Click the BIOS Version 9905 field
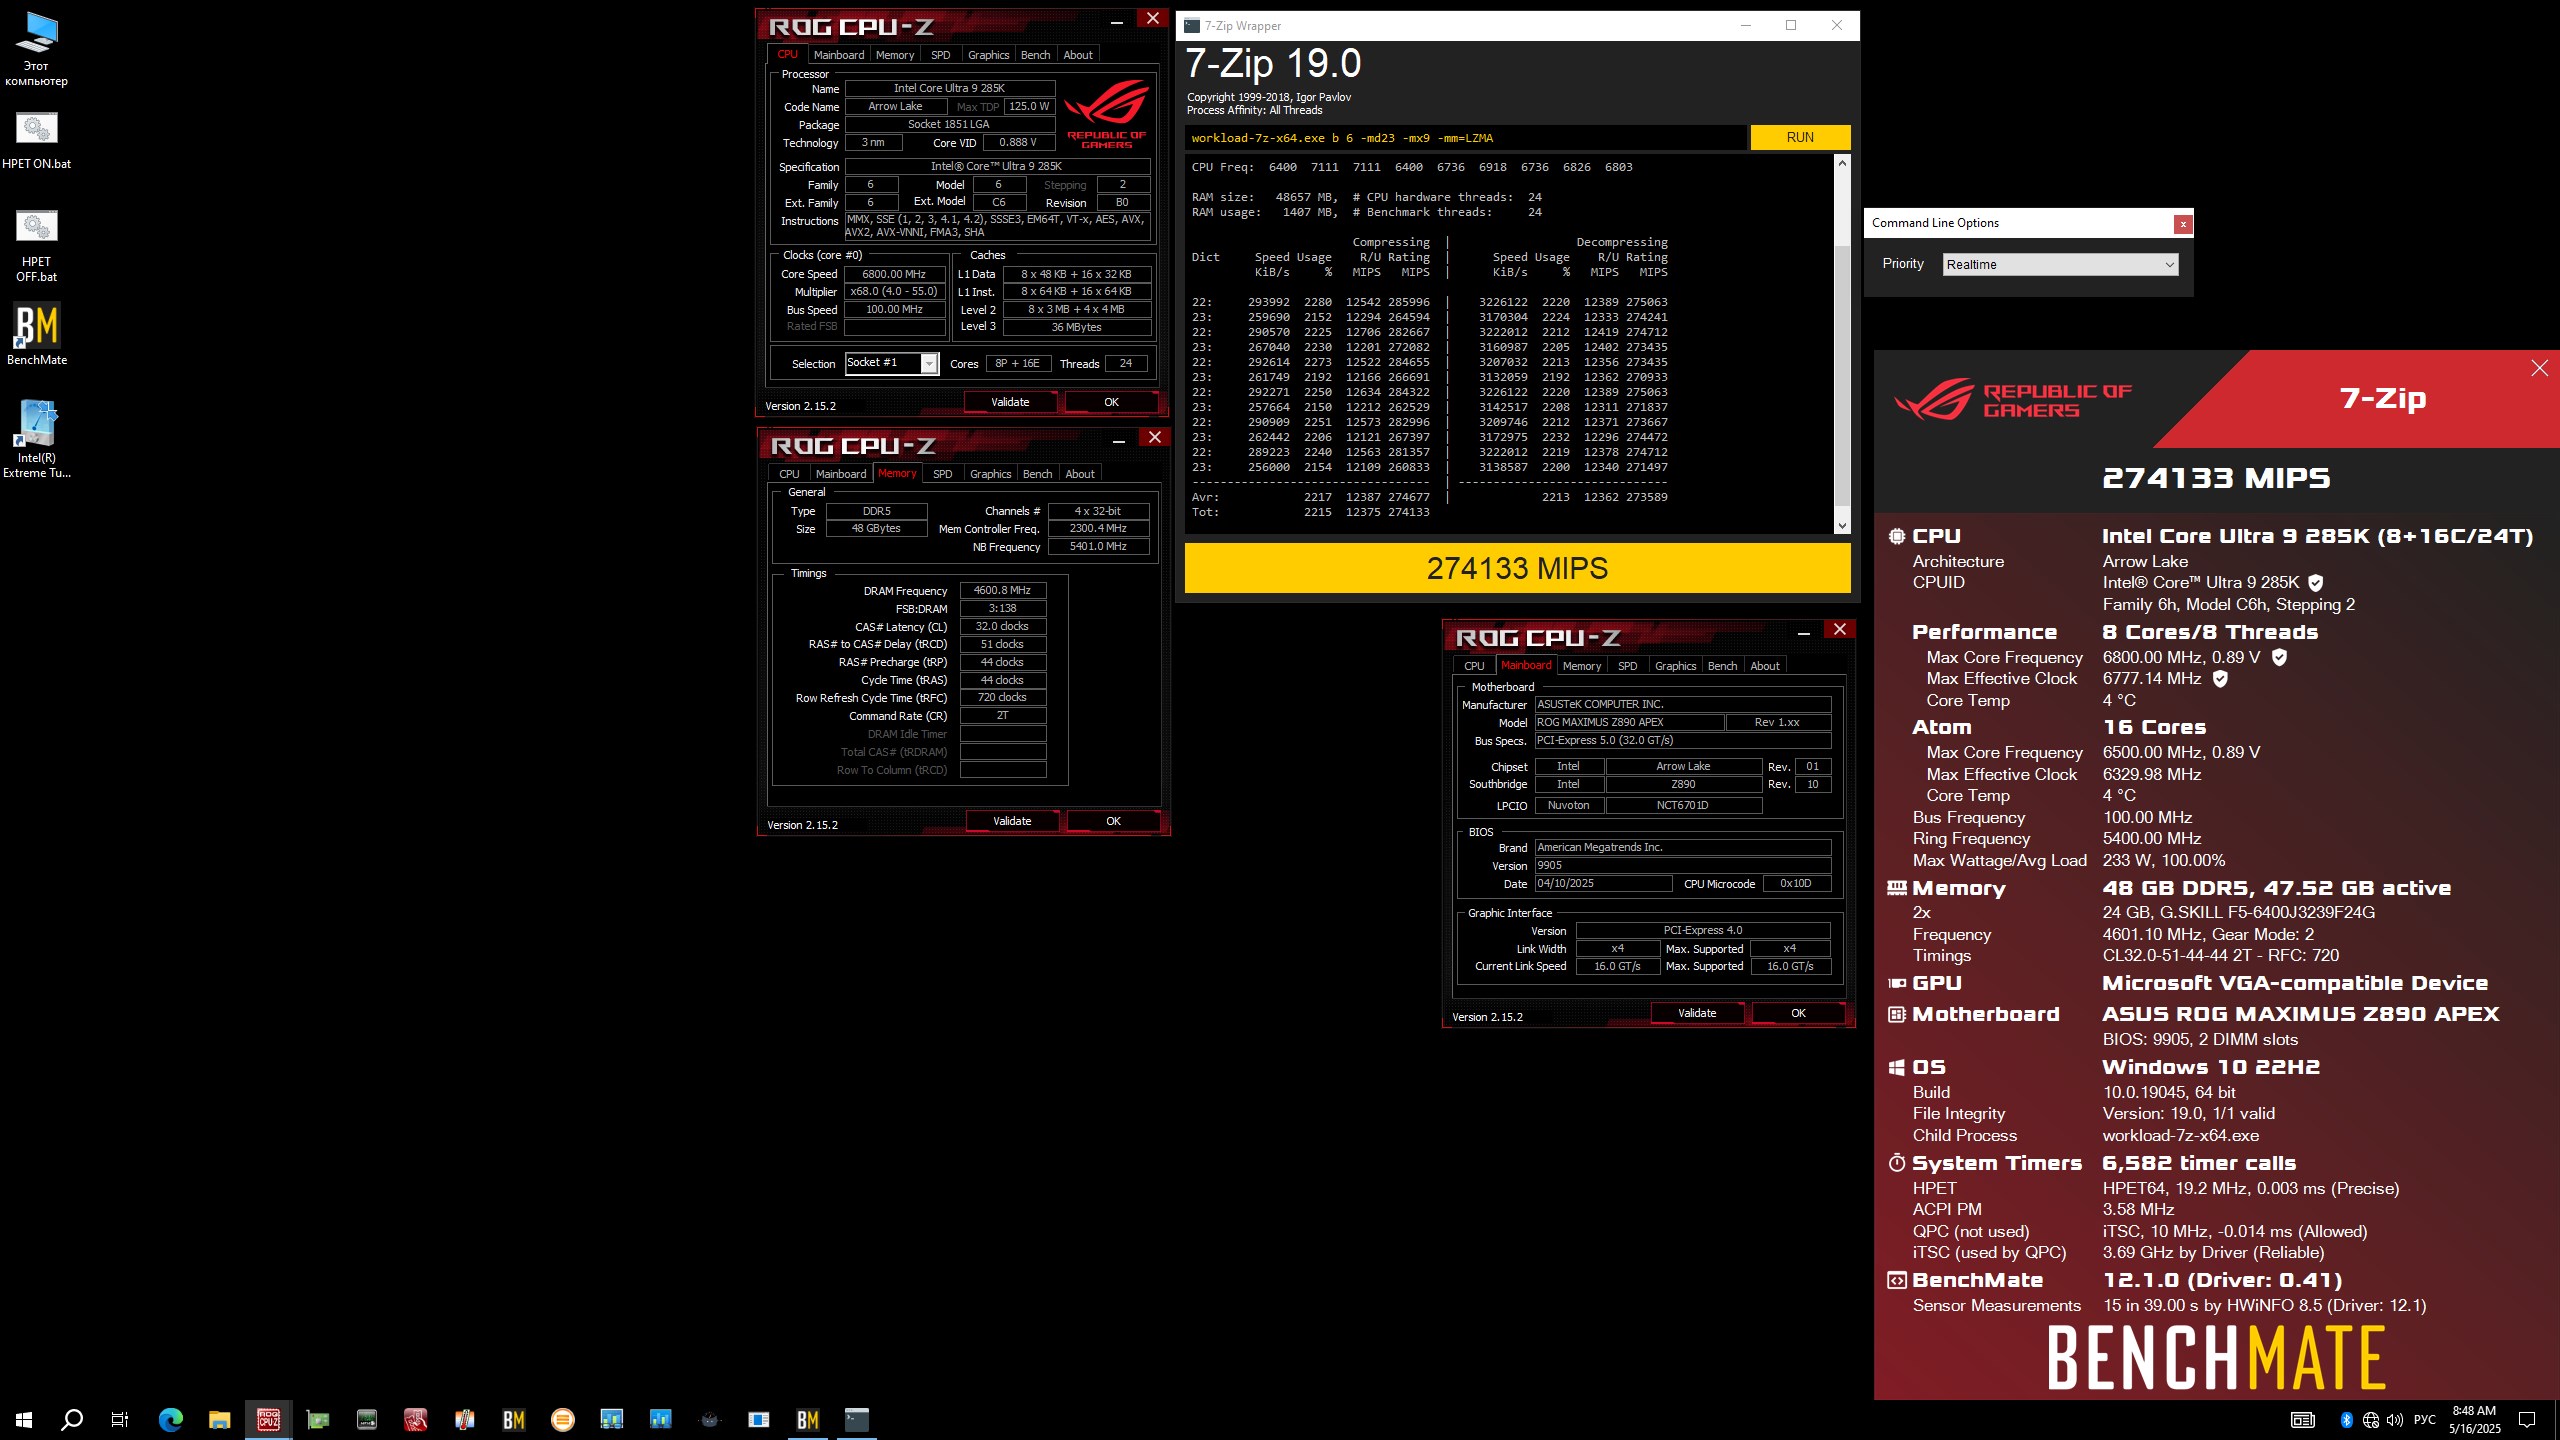2560x1440 pixels. 1683,866
